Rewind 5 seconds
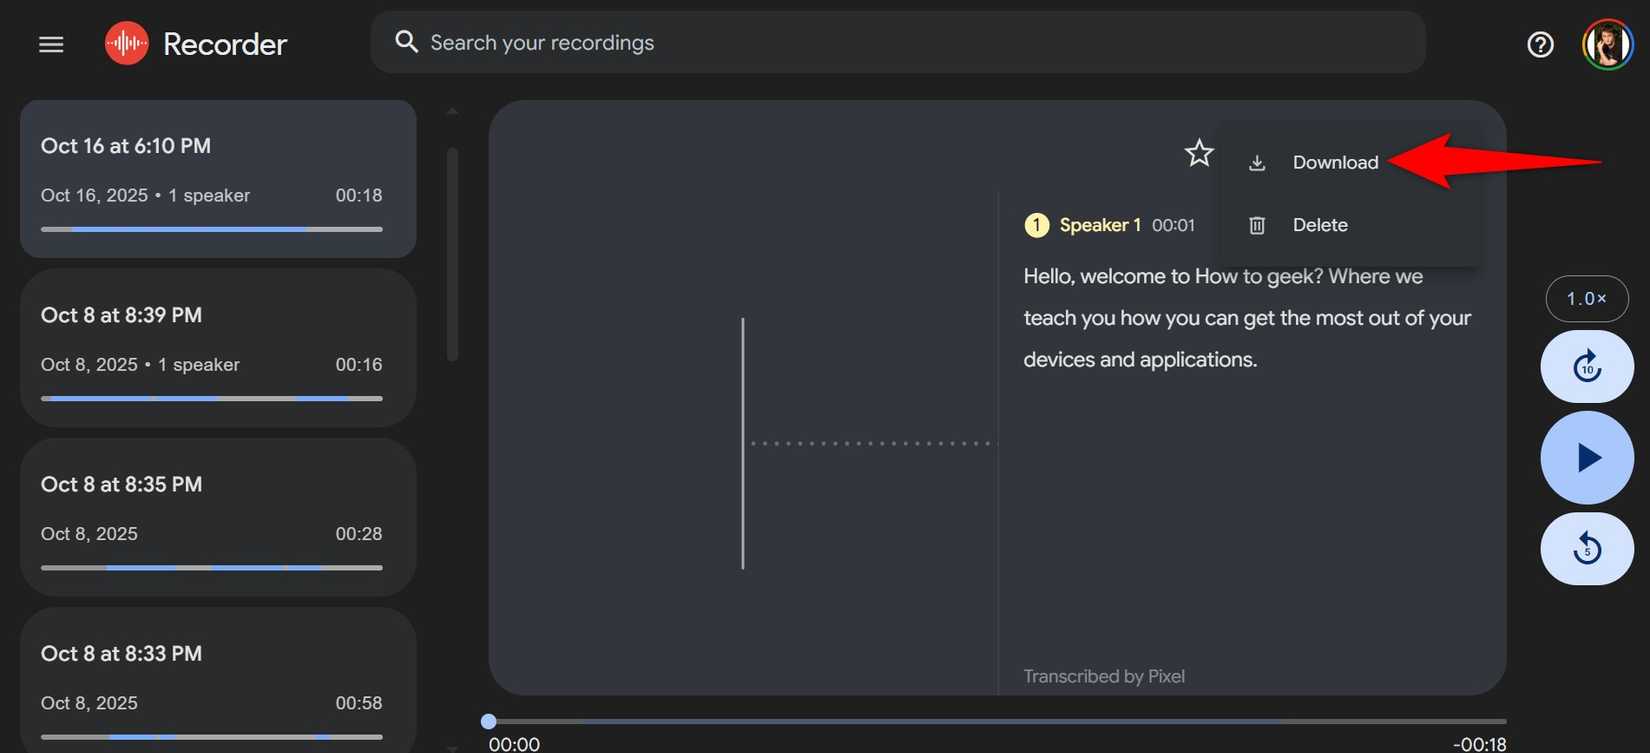This screenshot has height=753, width=1650. point(1587,549)
